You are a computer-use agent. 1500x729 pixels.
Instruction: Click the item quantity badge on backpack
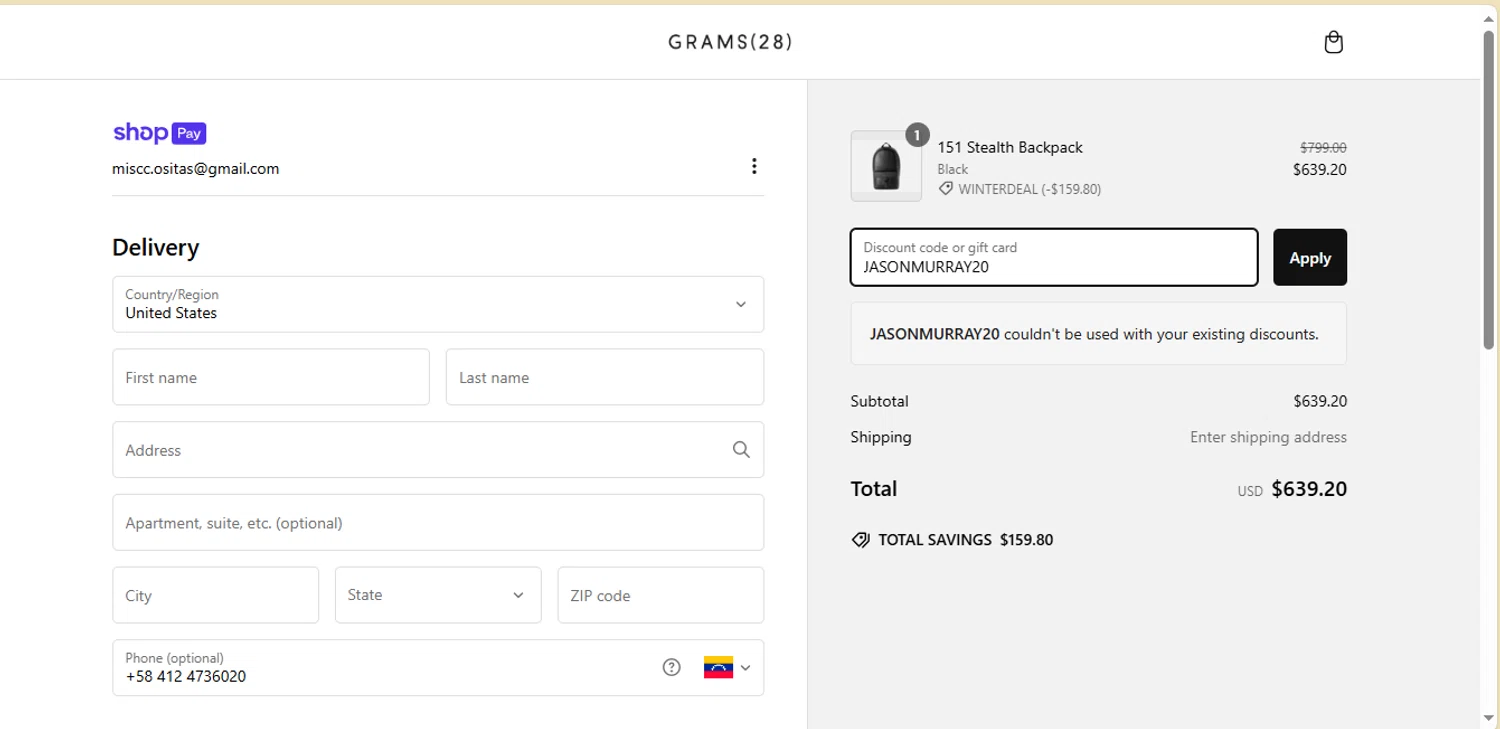[x=917, y=134]
